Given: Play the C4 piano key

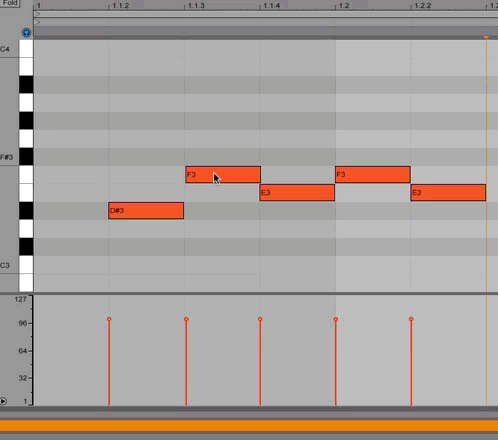Looking at the screenshot, I should pyautogui.click(x=26, y=49).
